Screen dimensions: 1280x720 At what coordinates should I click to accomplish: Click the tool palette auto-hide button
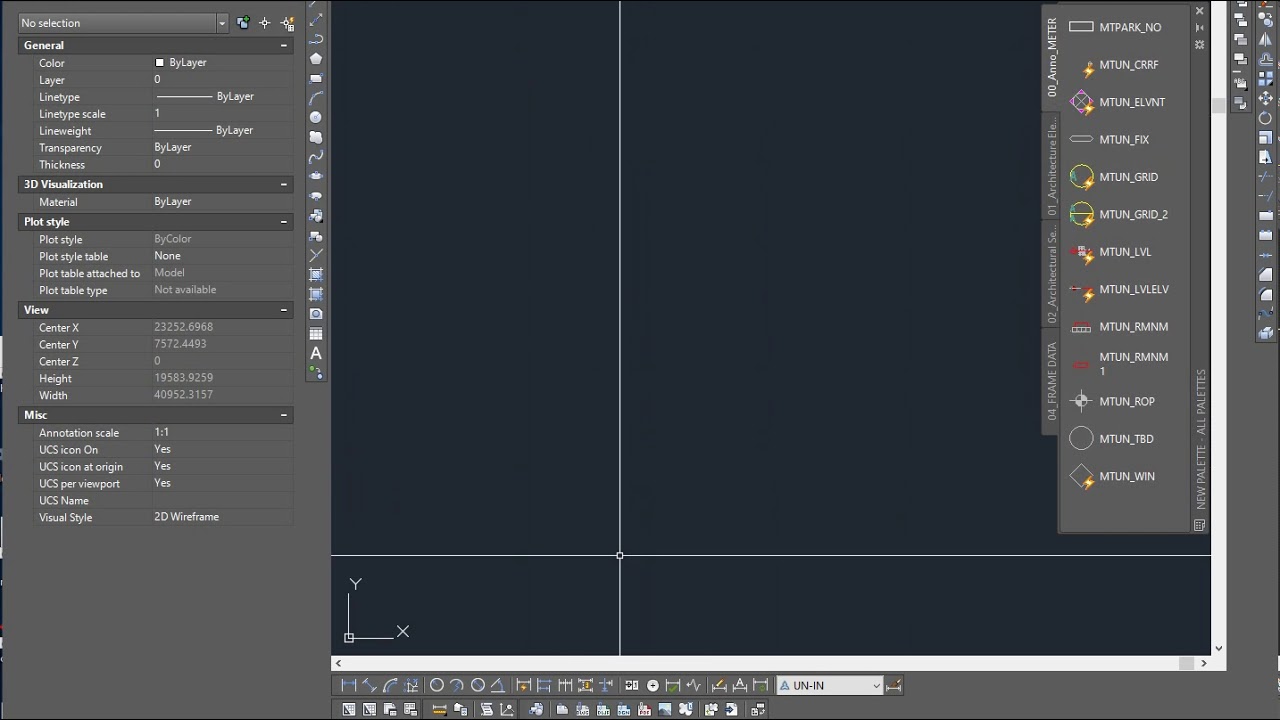[x=1200, y=28]
